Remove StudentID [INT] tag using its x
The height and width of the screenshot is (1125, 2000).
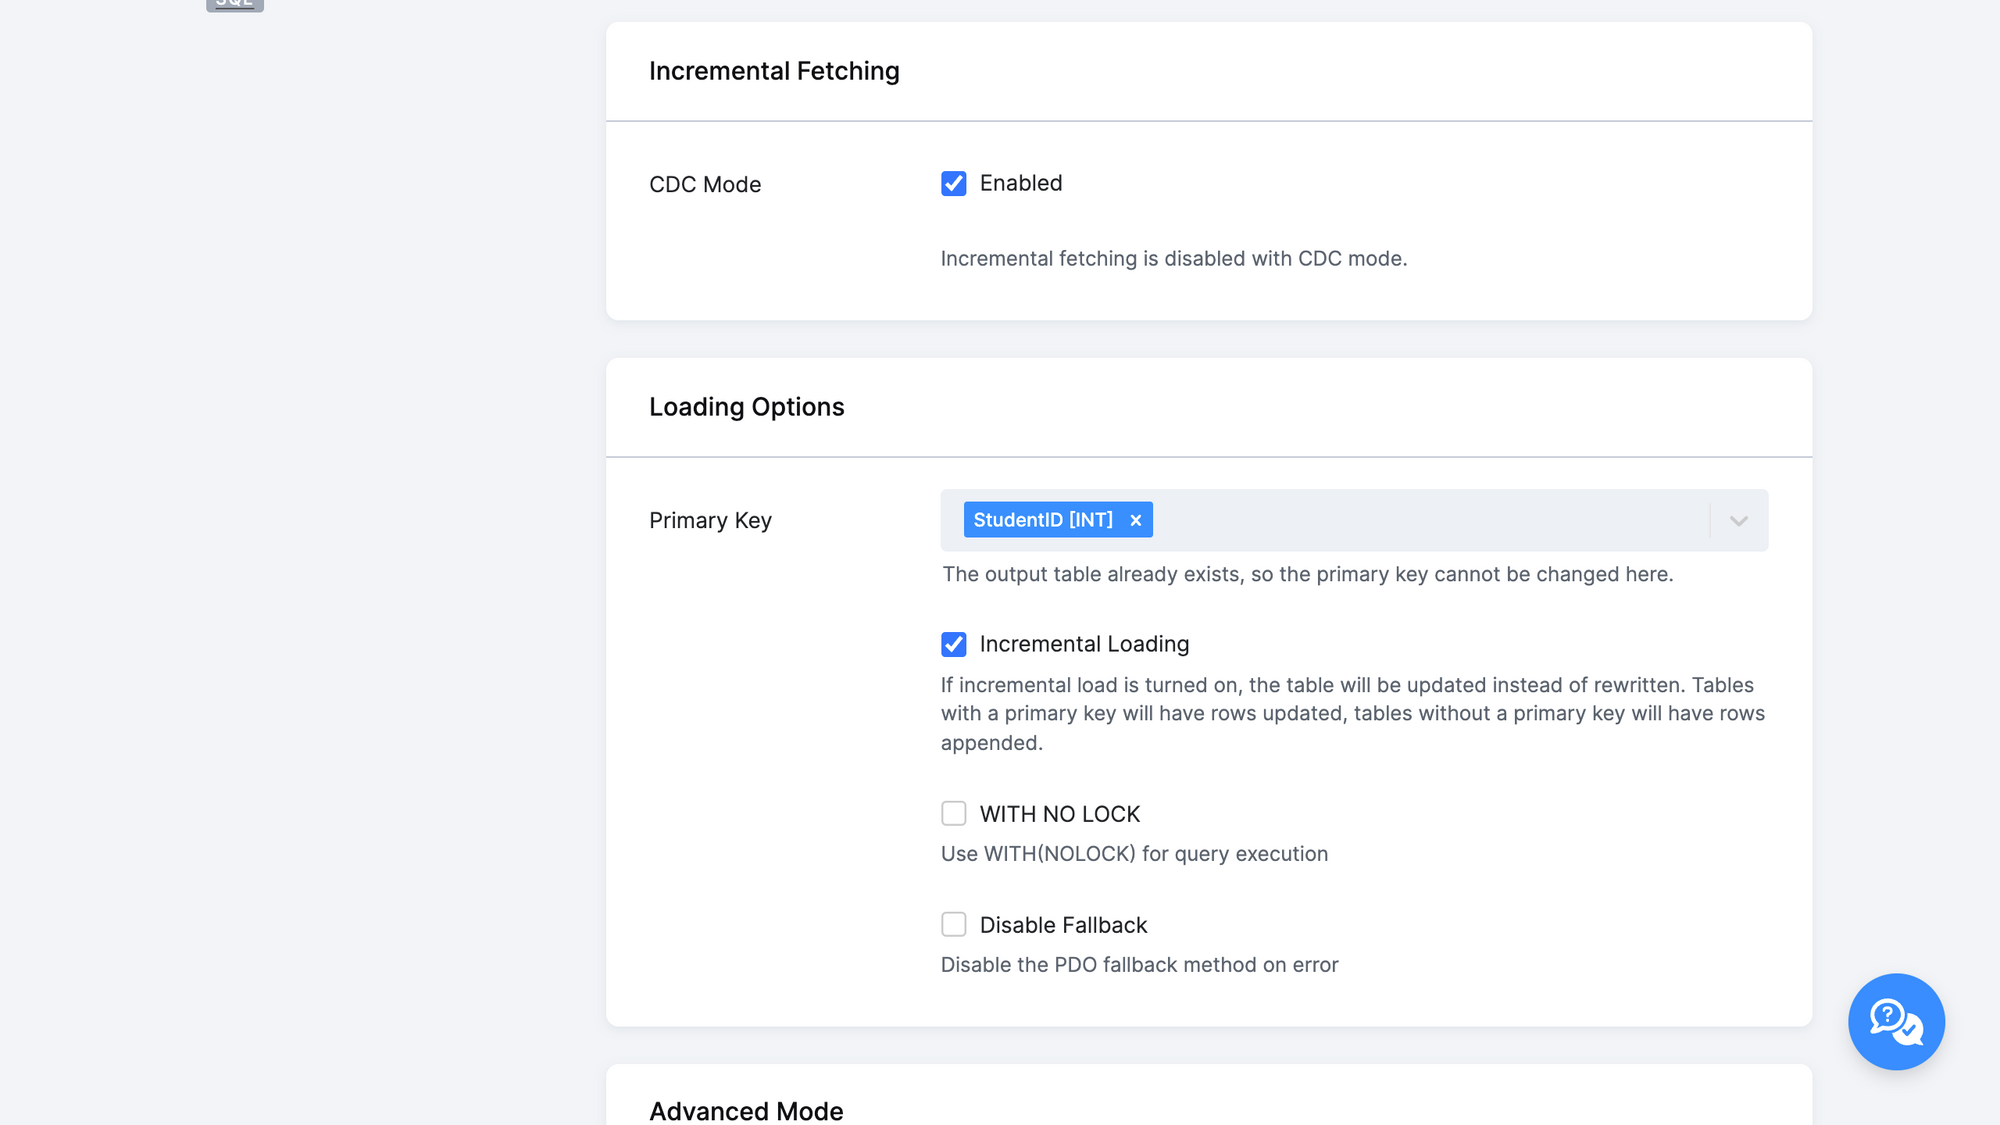pyautogui.click(x=1135, y=520)
